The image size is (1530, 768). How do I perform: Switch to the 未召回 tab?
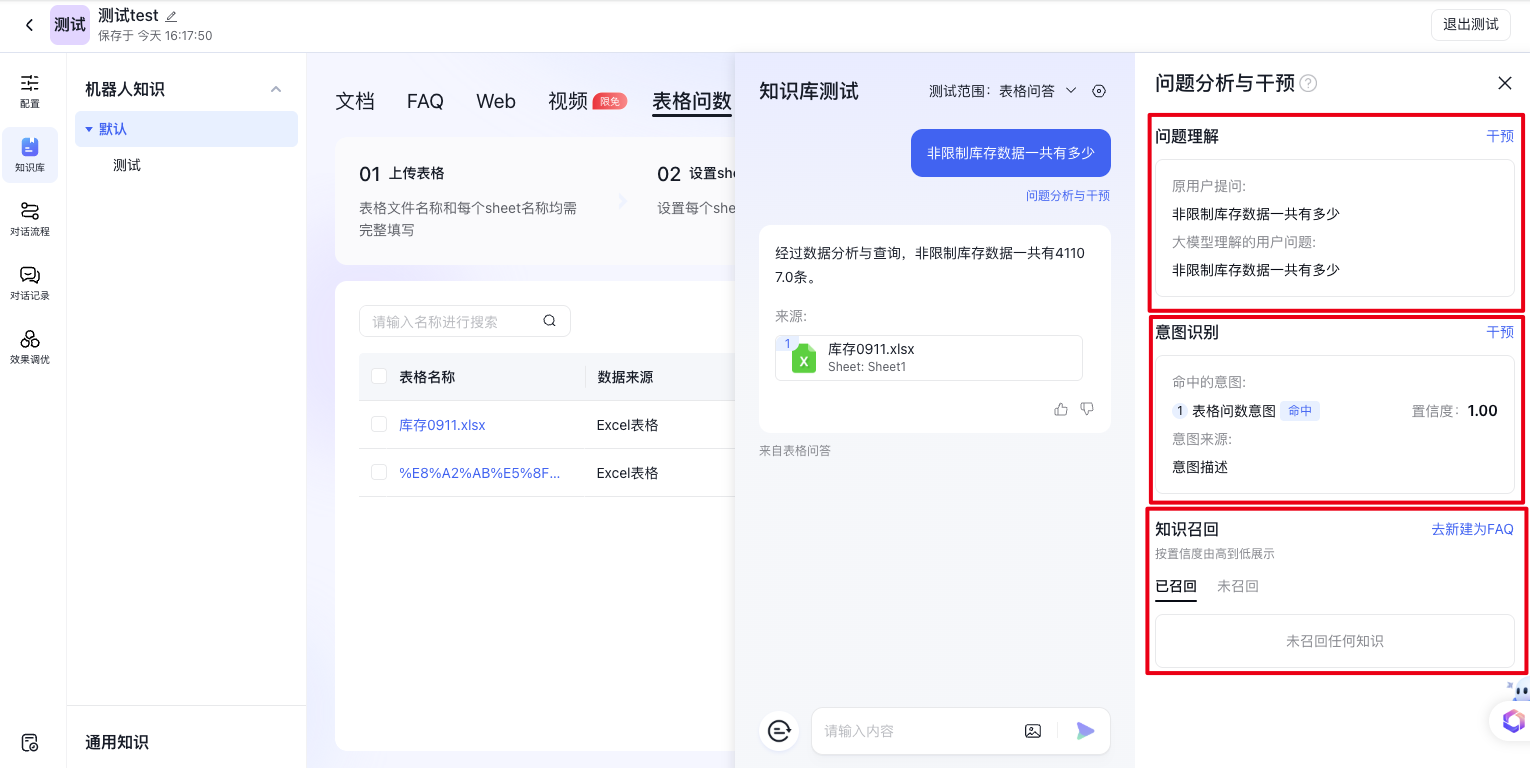point(1237,586)
